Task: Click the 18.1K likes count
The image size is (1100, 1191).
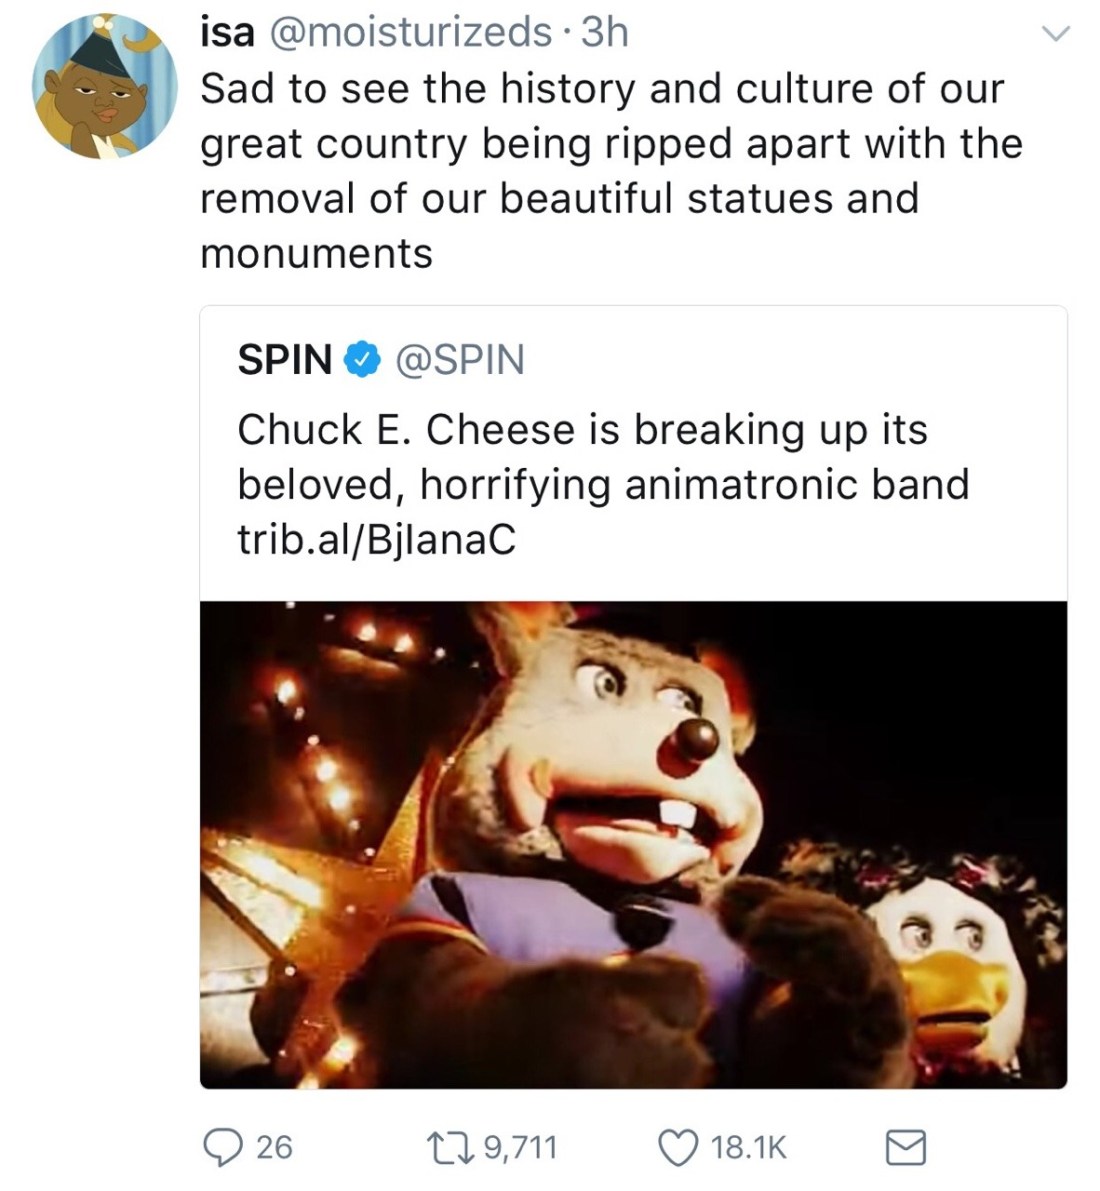Action: click(x=749, y=1146)
